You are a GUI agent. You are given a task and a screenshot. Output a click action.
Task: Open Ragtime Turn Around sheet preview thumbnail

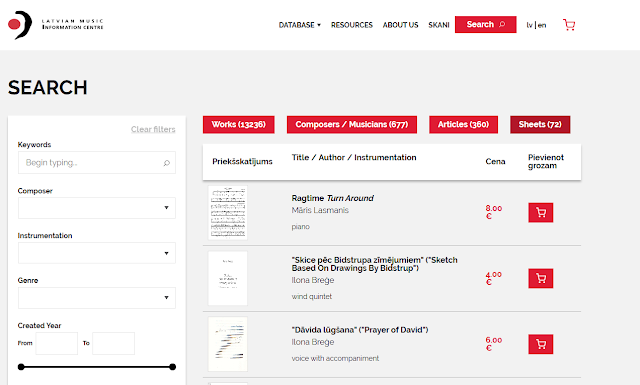point(228,213)
